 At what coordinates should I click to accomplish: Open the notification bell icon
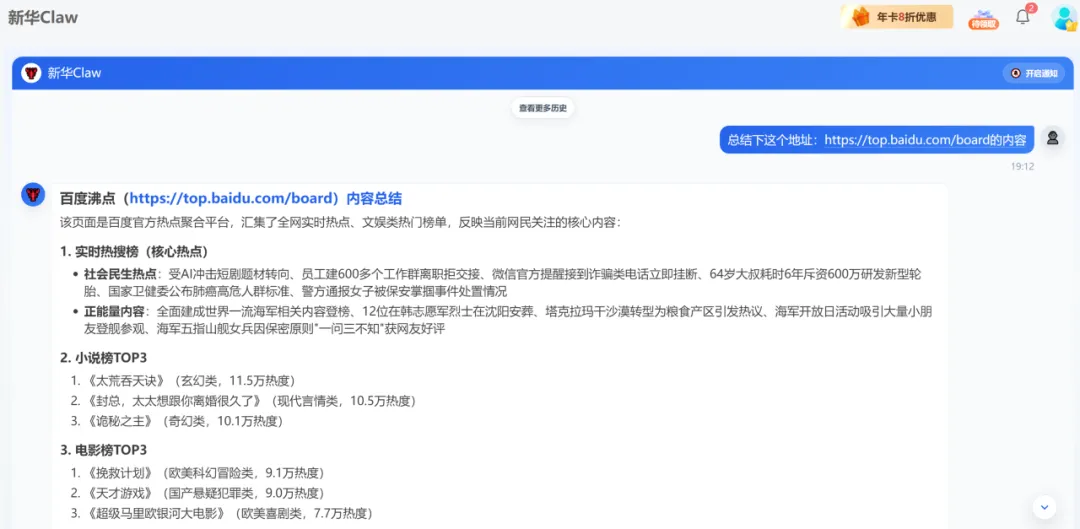[1023, 17]
